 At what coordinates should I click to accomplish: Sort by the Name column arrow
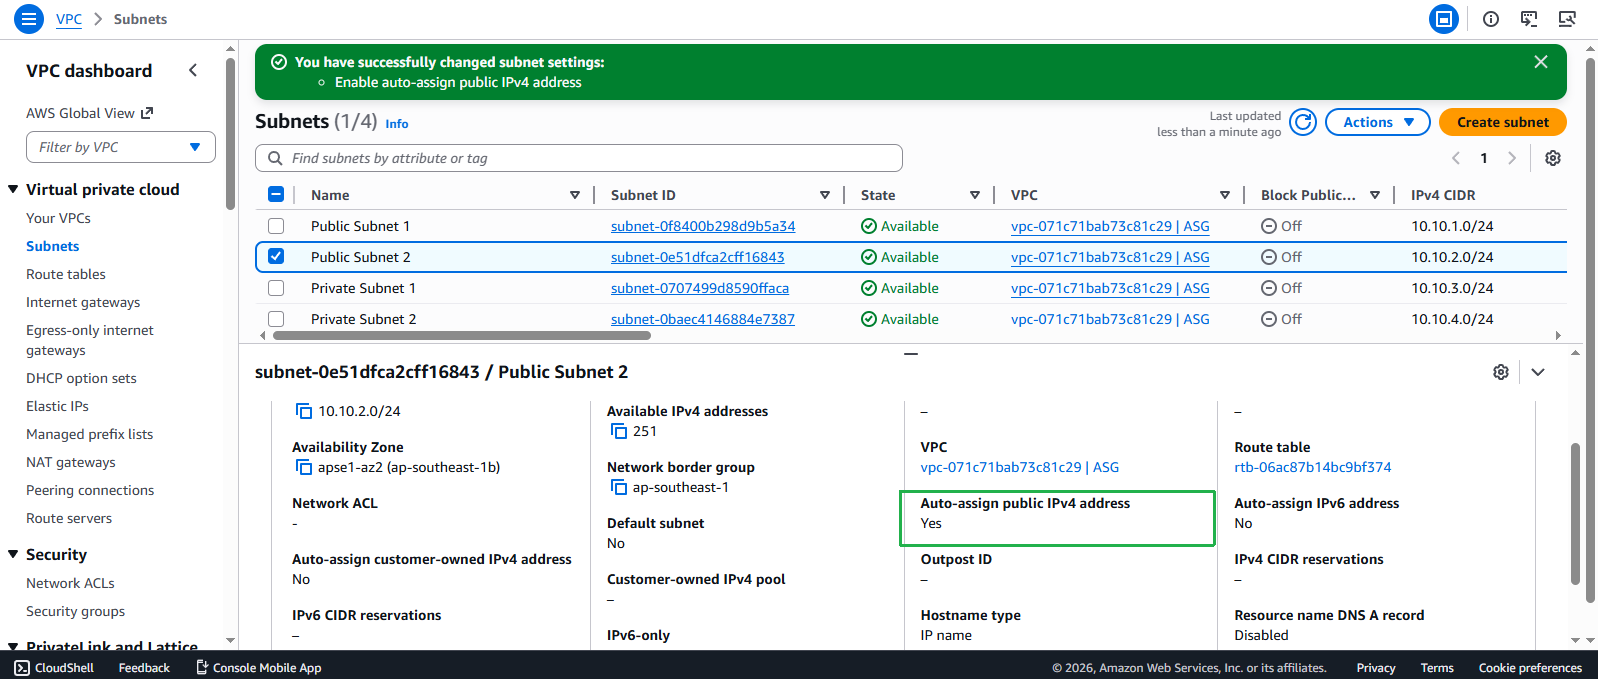[x=575, y=195]
